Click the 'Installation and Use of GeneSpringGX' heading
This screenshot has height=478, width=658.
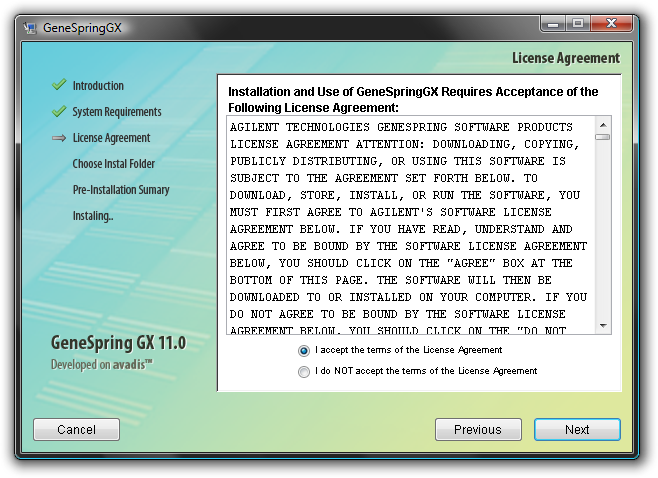(x=413, y=99)
